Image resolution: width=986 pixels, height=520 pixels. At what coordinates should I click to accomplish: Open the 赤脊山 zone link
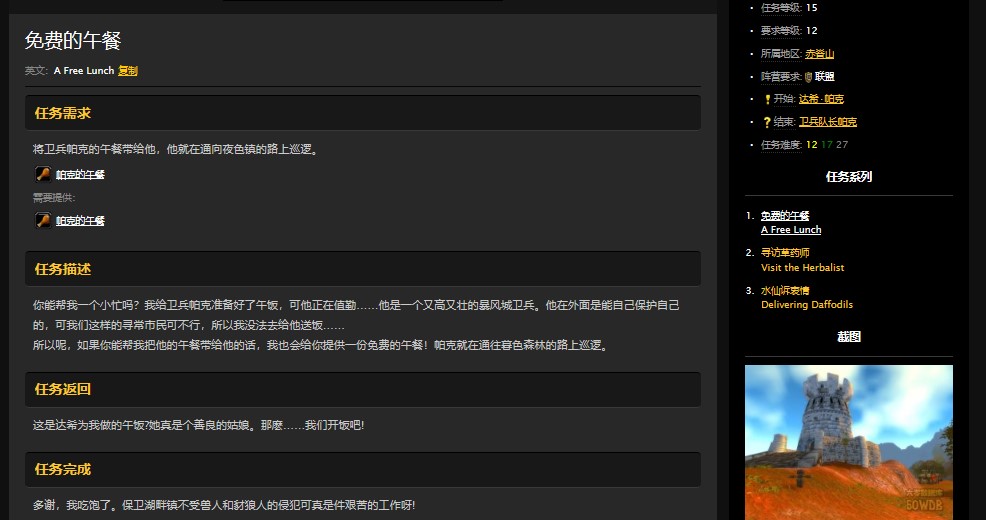point(819,54)
